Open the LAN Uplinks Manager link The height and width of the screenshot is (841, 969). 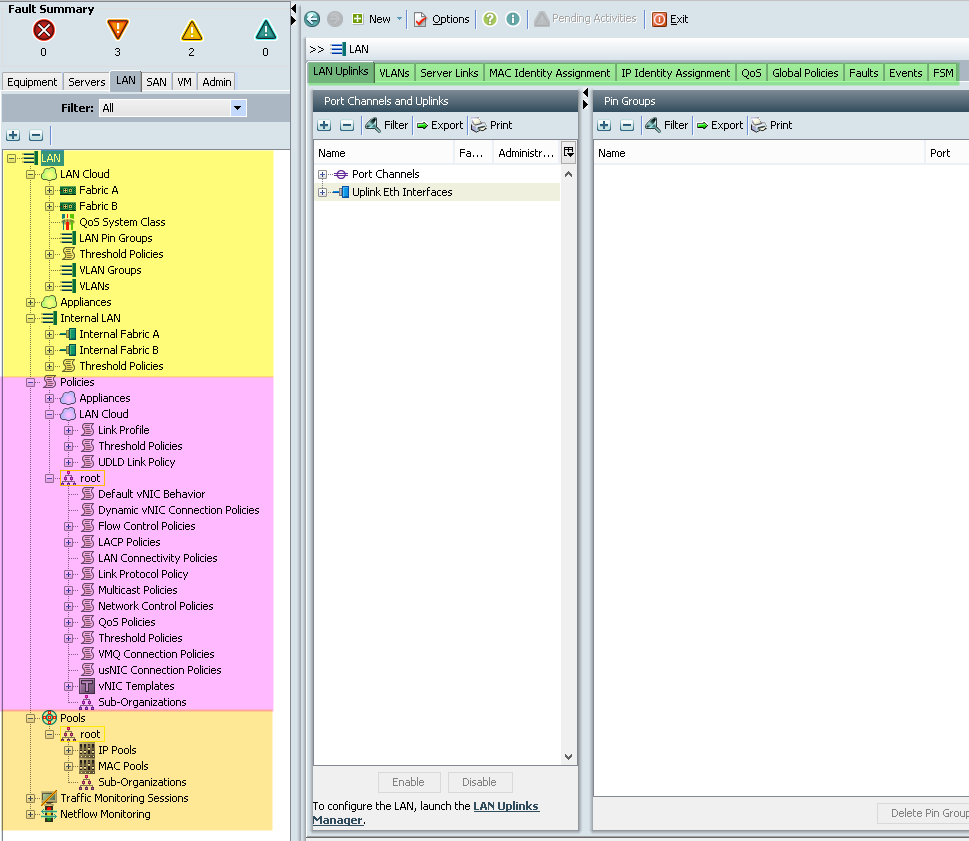pos(425,813)
